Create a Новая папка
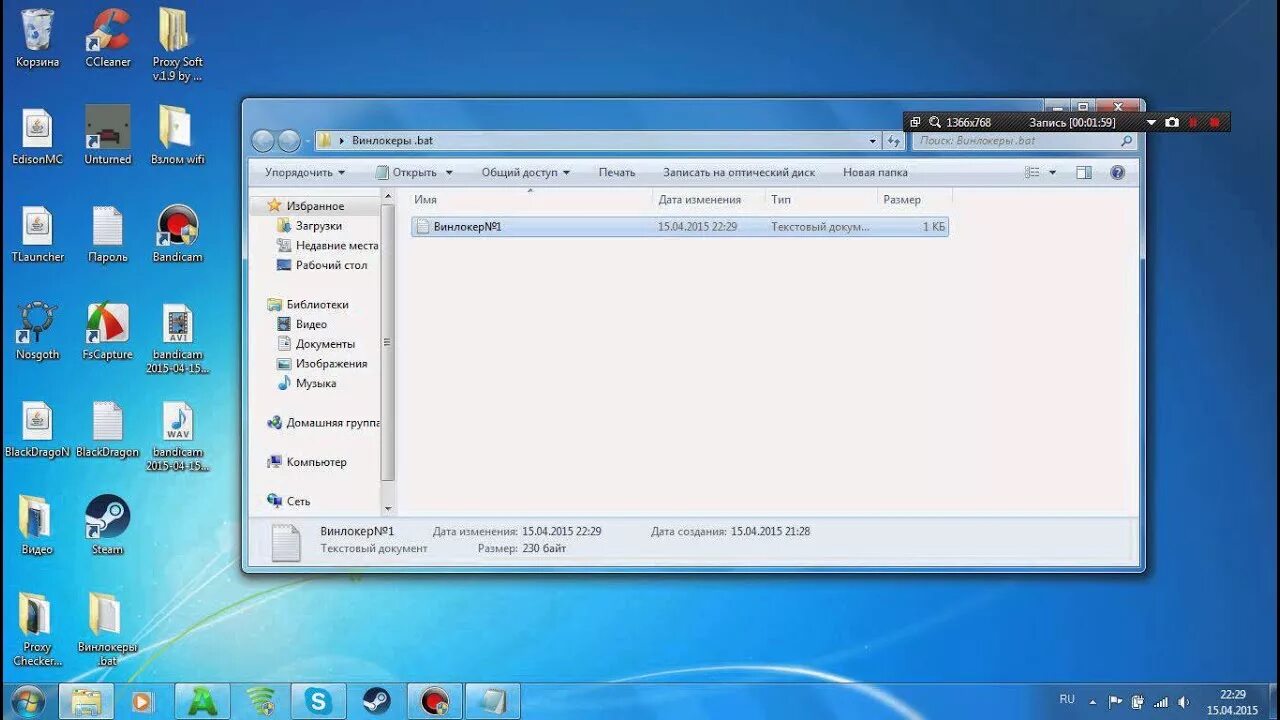 point(875,172)
